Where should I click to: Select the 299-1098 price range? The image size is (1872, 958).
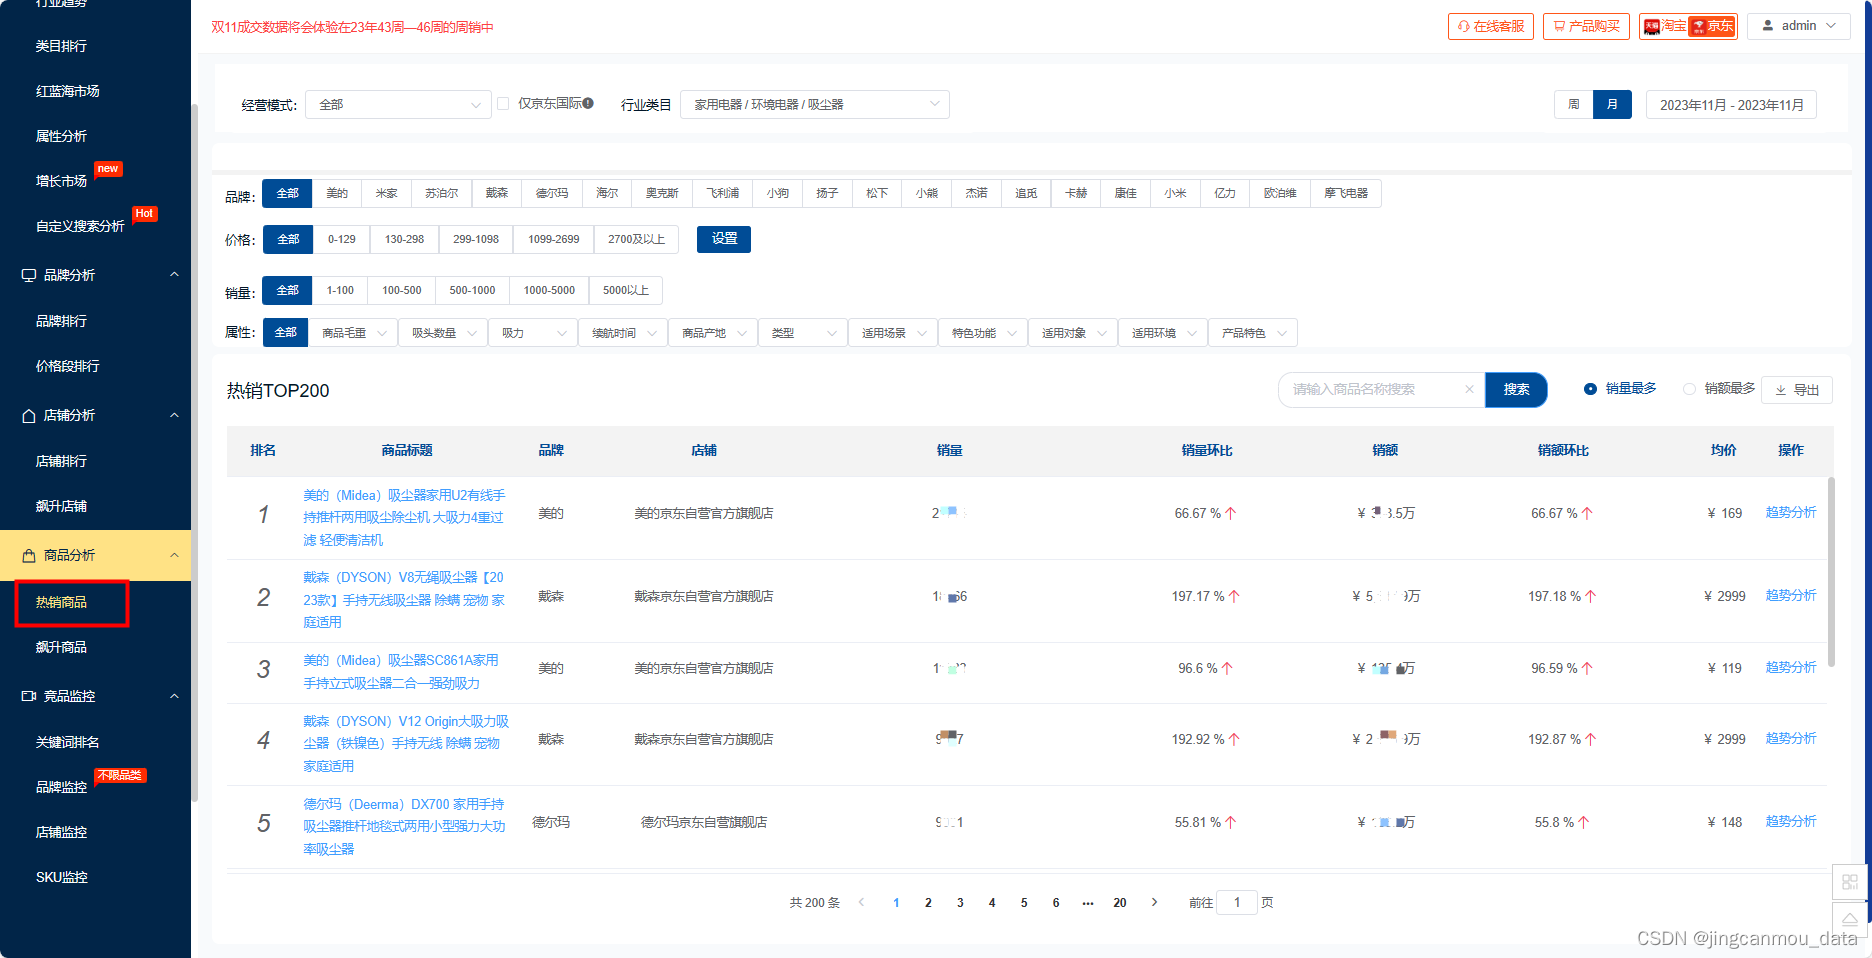[476, 239]
